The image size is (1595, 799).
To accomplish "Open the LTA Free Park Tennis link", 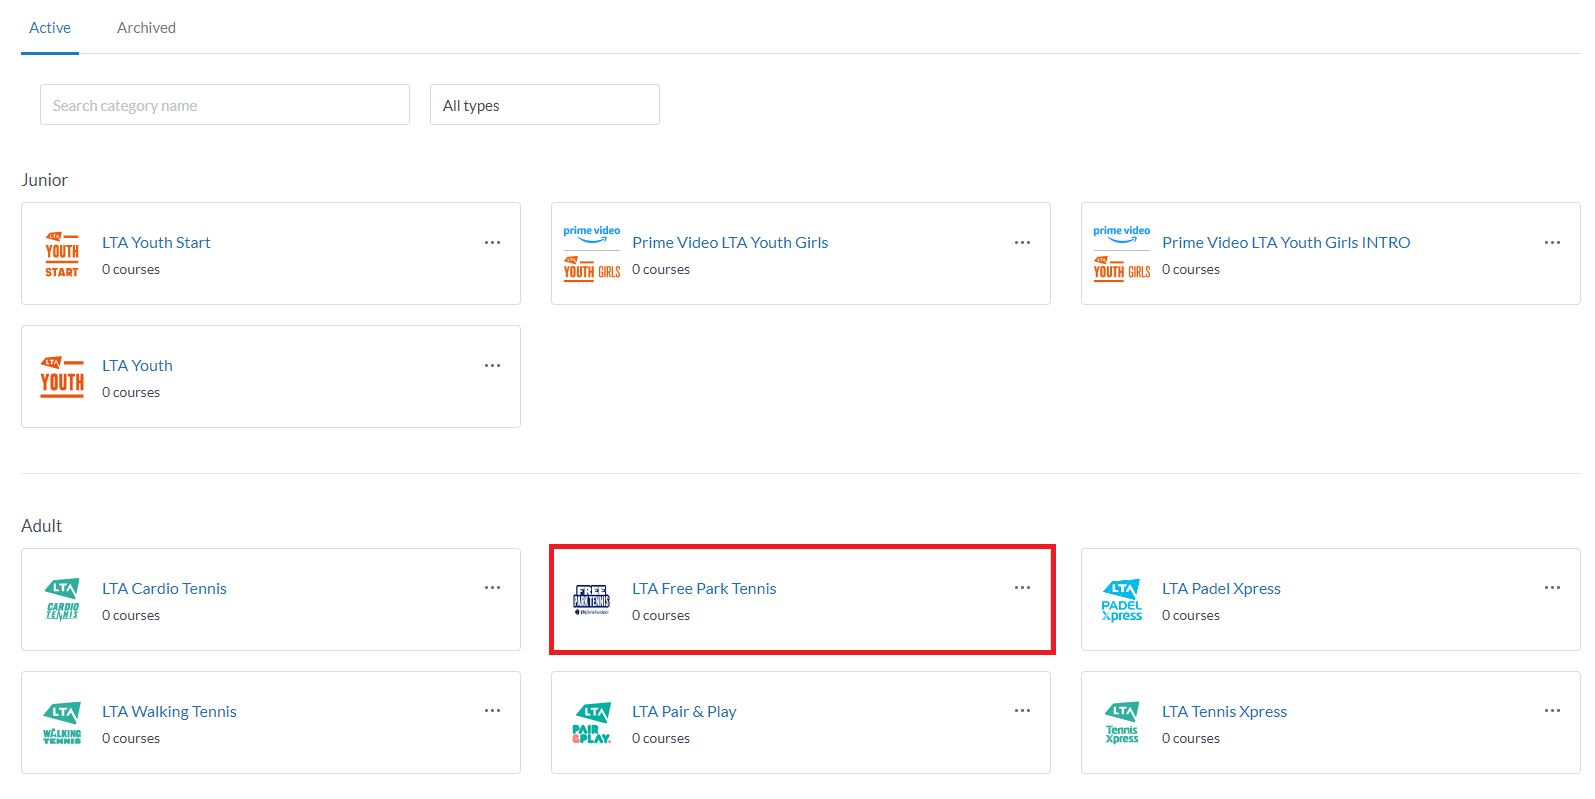I will click(x=704, y=588).
